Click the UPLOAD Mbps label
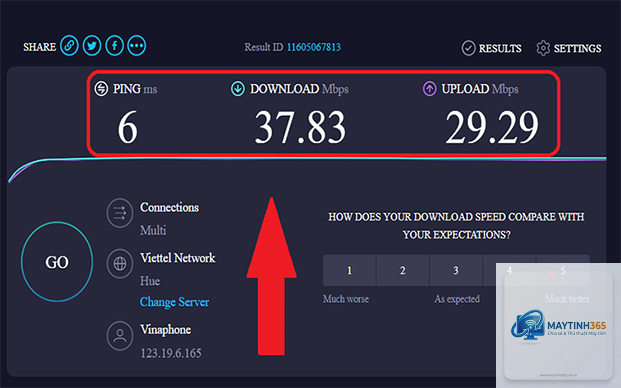 pyautogui.click(x=480, y=89)
